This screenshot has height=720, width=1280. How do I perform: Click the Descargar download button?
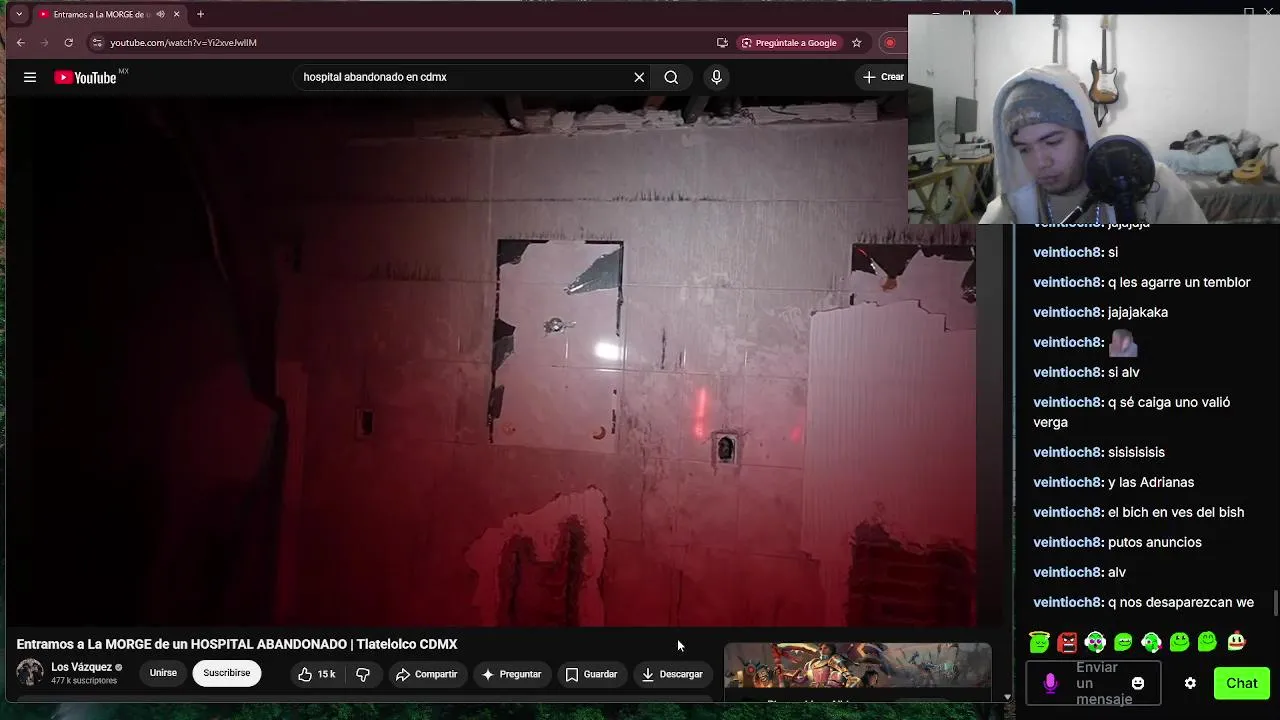[672, 674]
